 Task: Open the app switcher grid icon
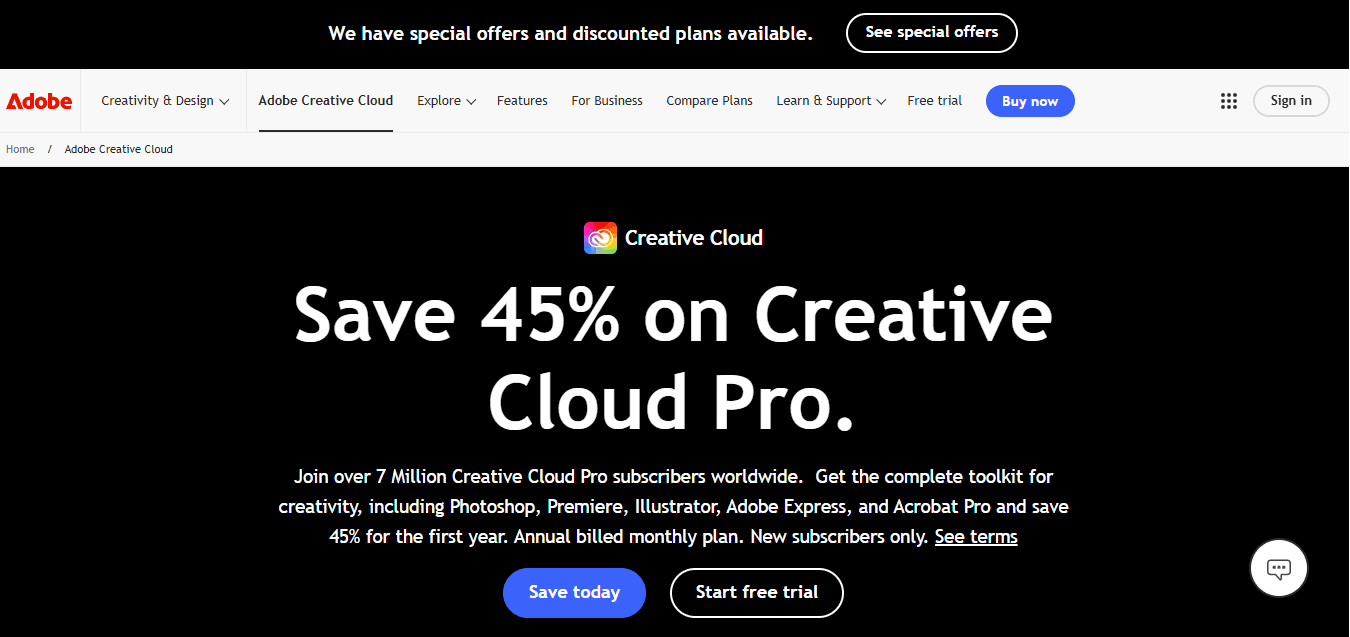tap(1229, 101)
